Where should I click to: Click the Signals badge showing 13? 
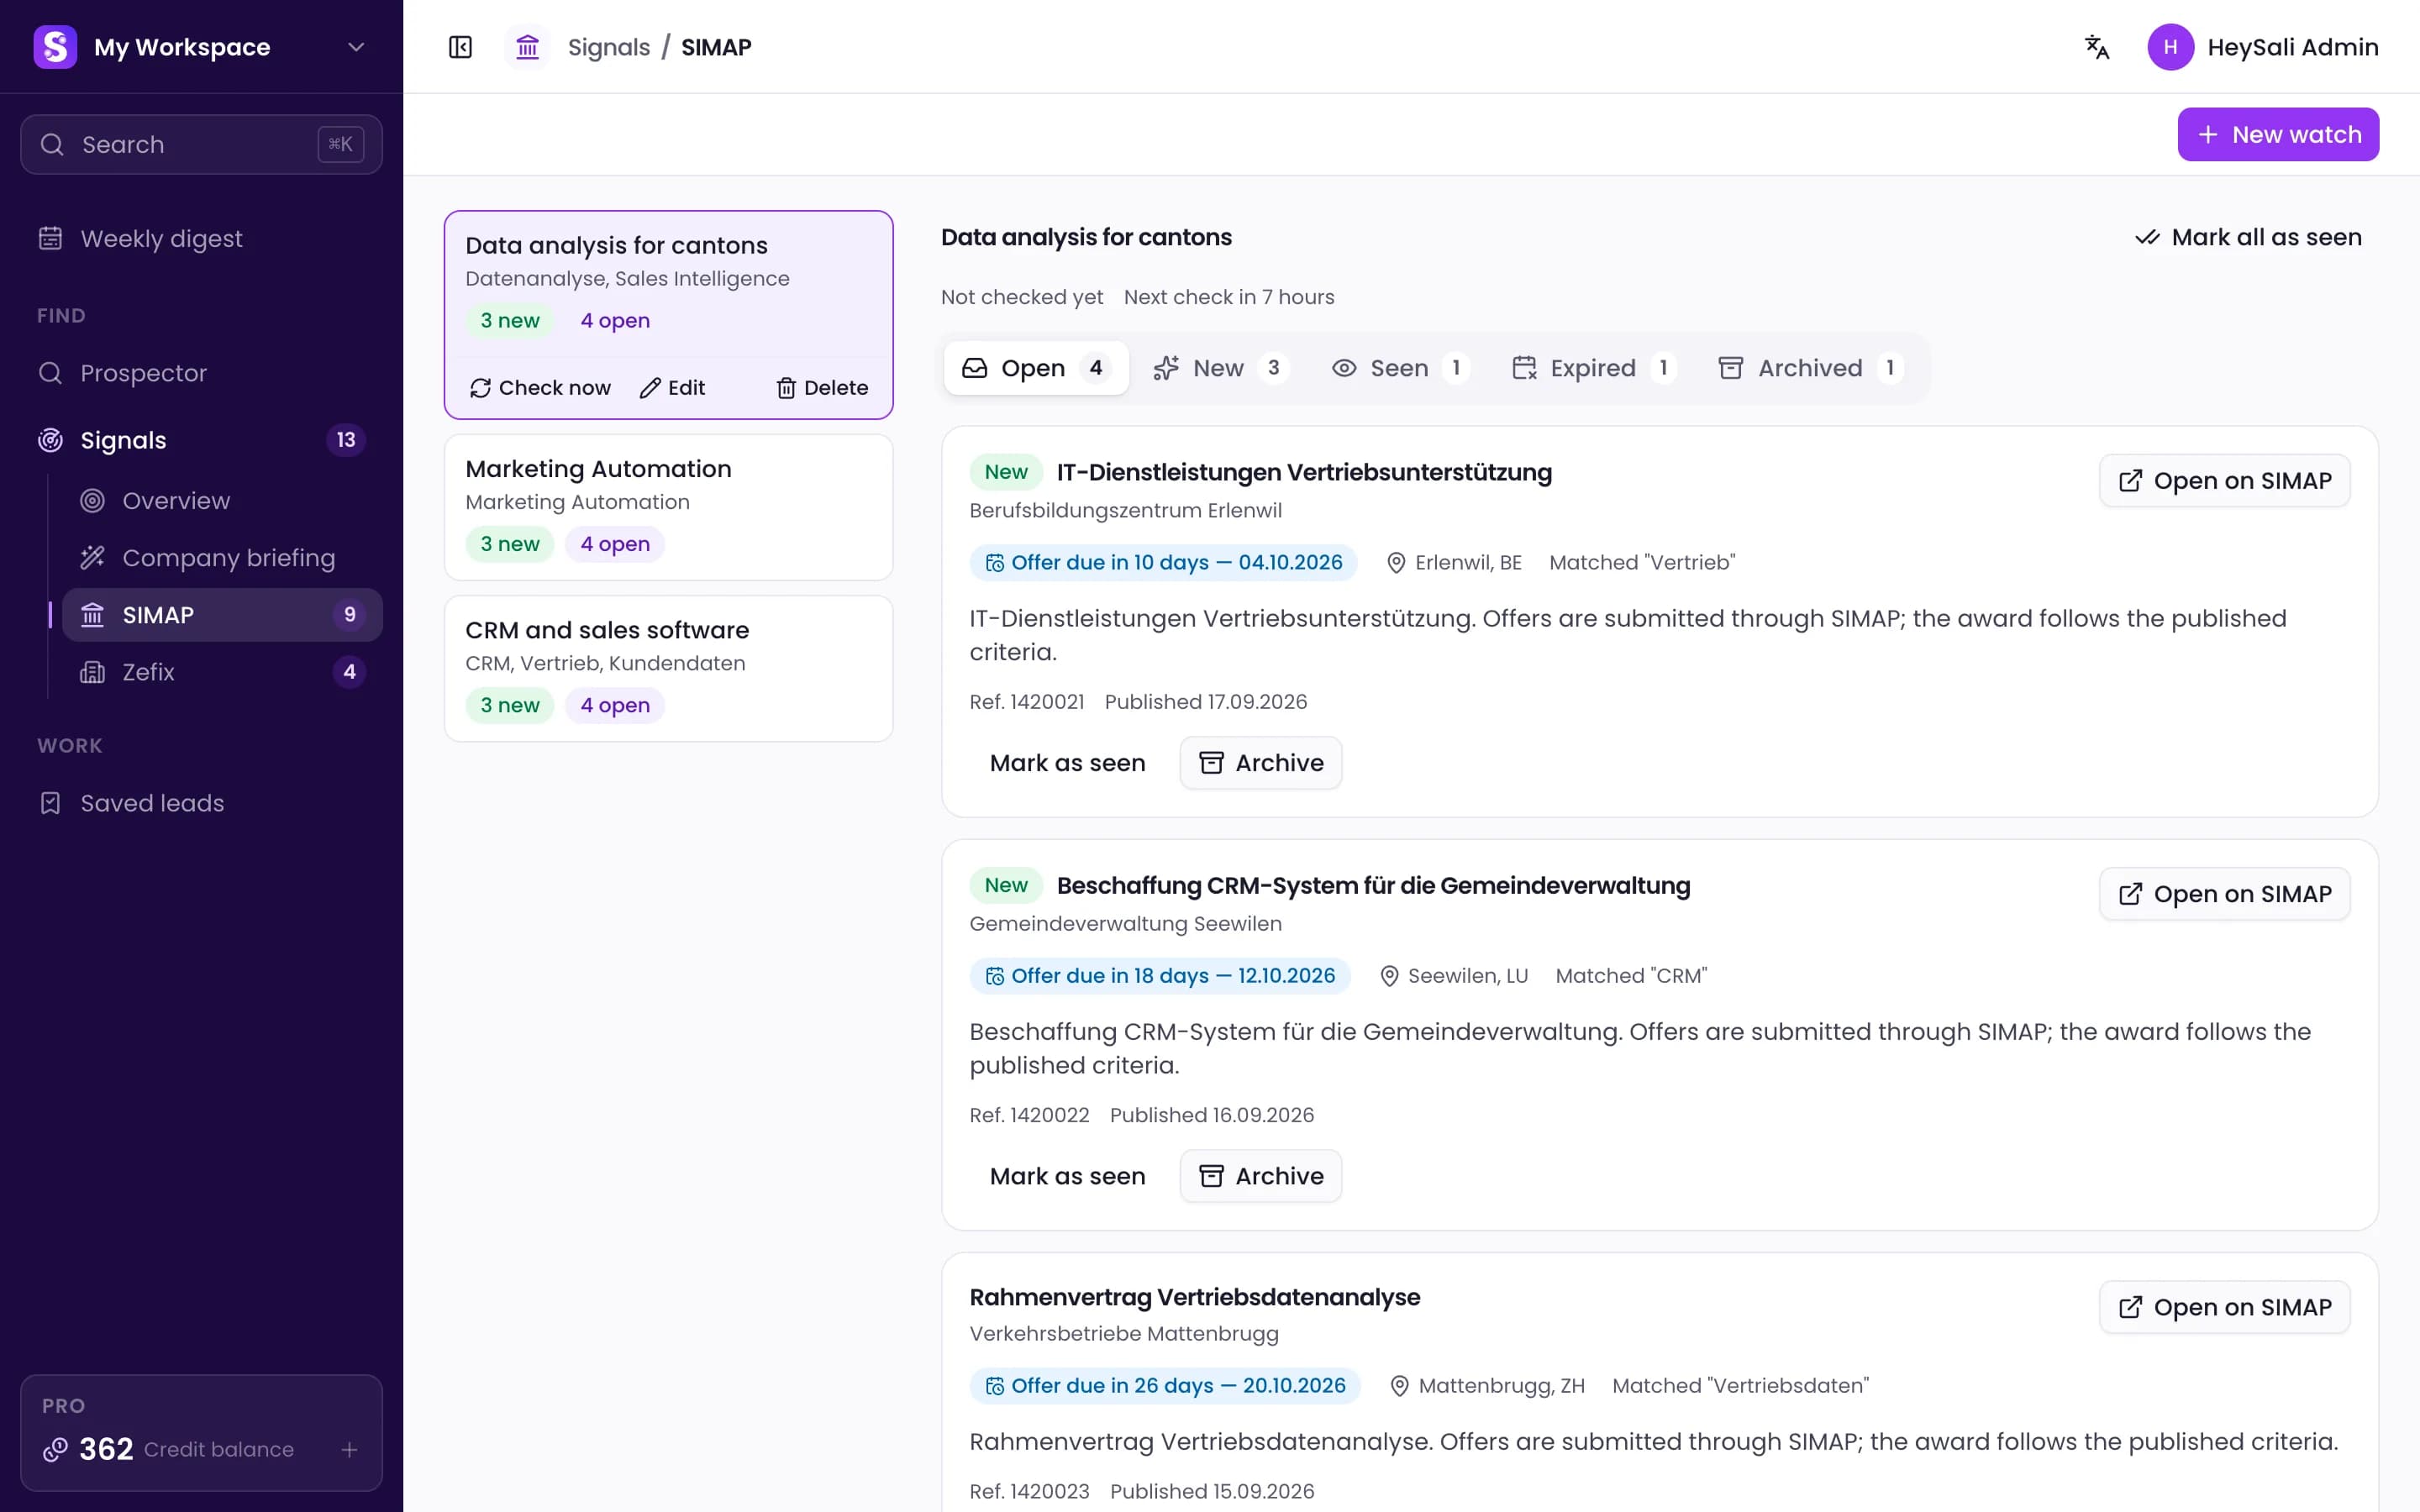coord(346,440)
